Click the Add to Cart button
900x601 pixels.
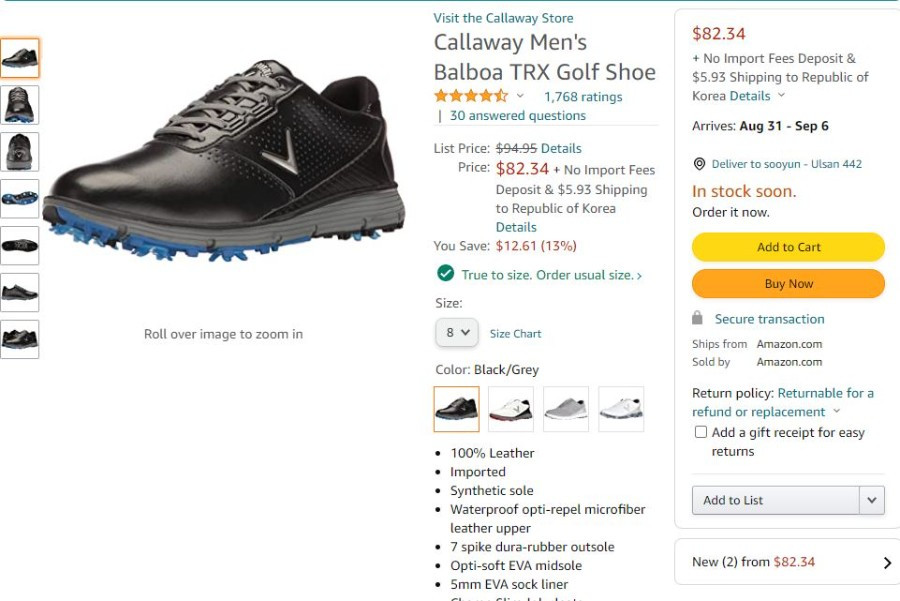(788, 247)
